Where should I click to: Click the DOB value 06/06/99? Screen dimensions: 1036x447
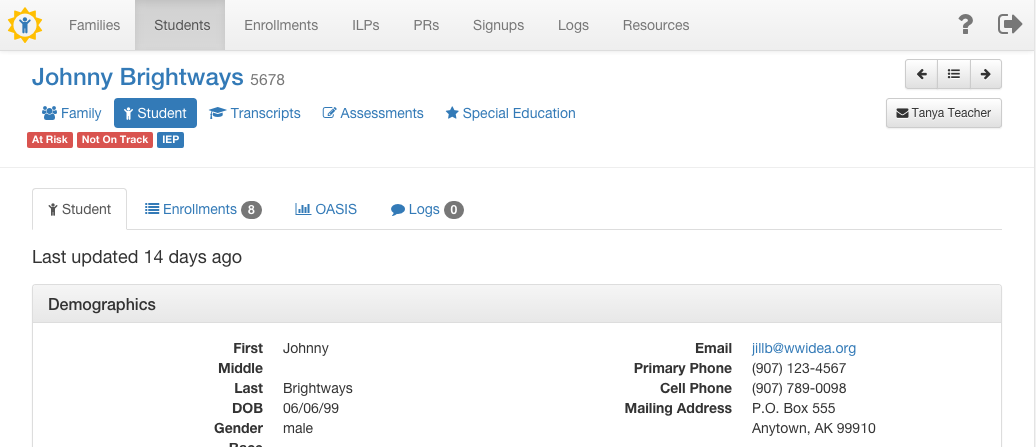(311, 409)
